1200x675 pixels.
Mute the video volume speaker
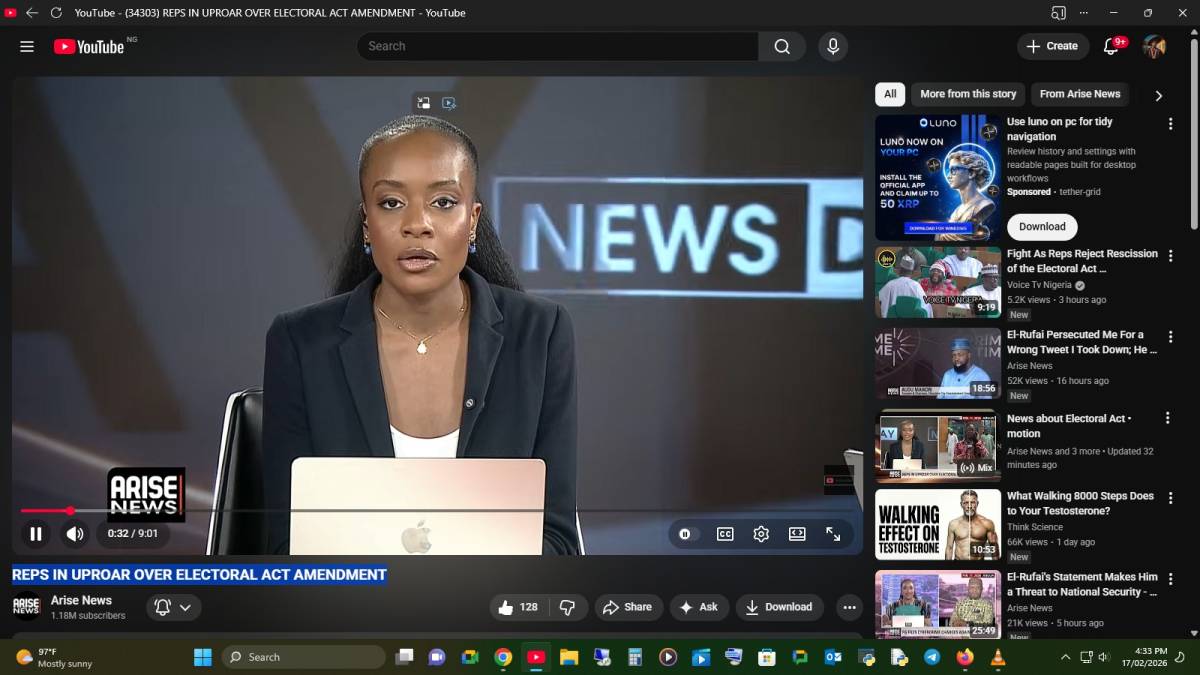75,534
